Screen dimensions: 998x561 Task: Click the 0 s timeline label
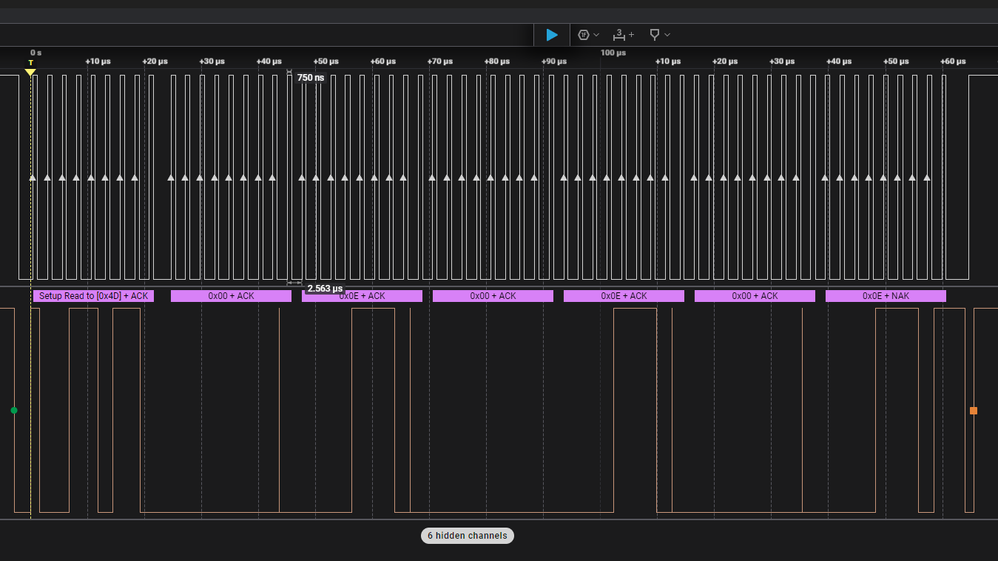36,53
